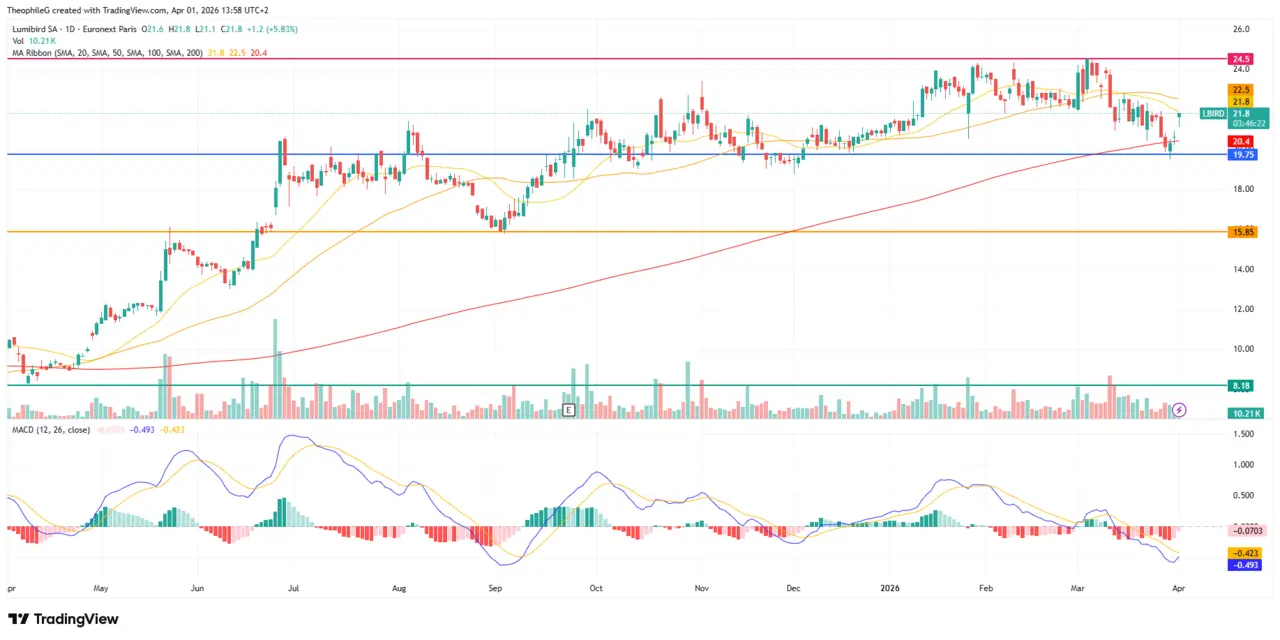Click Euronext Paris in the symbol legend
The image size is (1280, 640).
(x=112, y=30)
